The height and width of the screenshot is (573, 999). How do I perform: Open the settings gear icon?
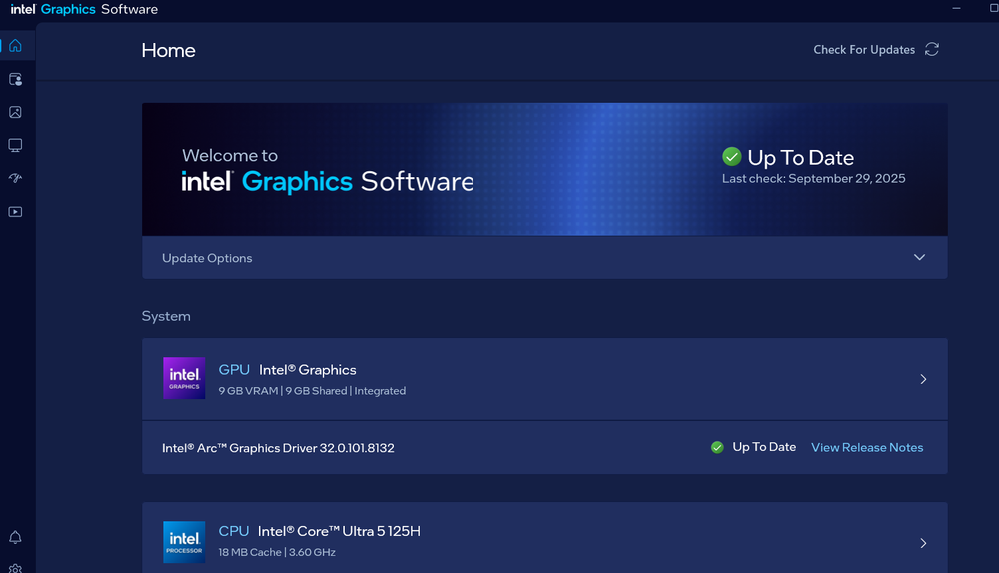pyautogui.click(x=15, y=567)
